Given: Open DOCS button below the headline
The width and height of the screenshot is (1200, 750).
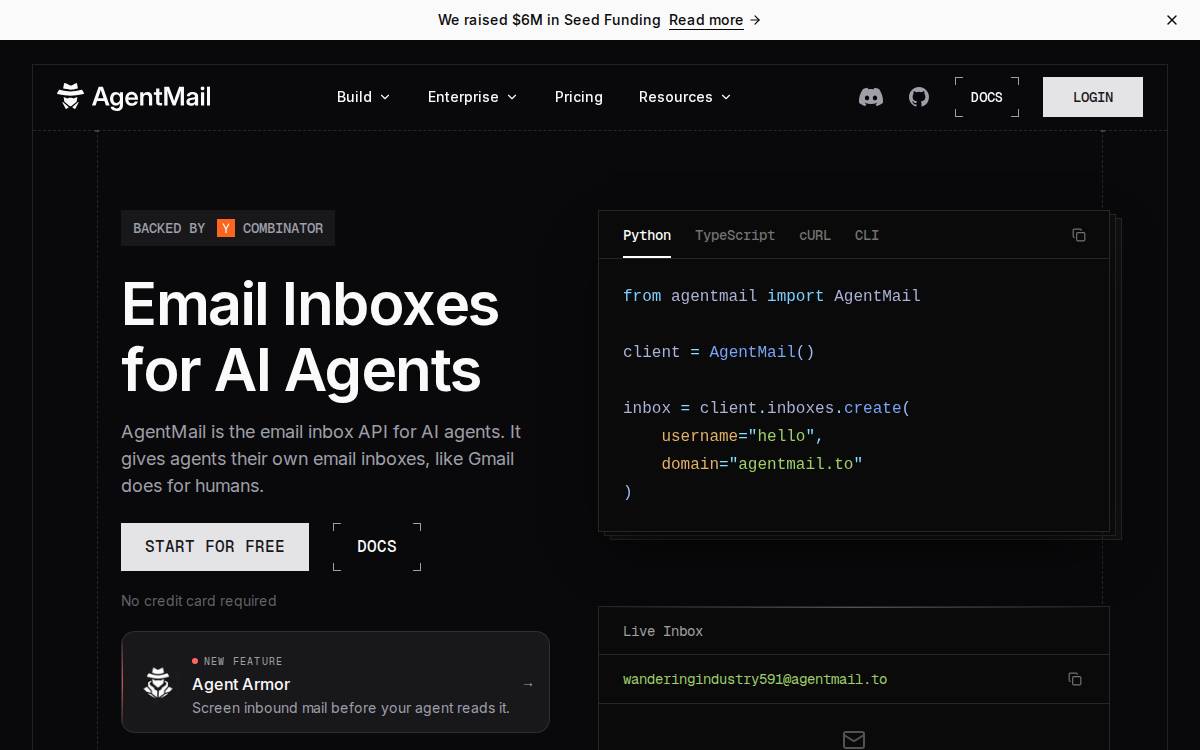Looking at the screenshot, I should pyautogui.click(x=377, y=547).
